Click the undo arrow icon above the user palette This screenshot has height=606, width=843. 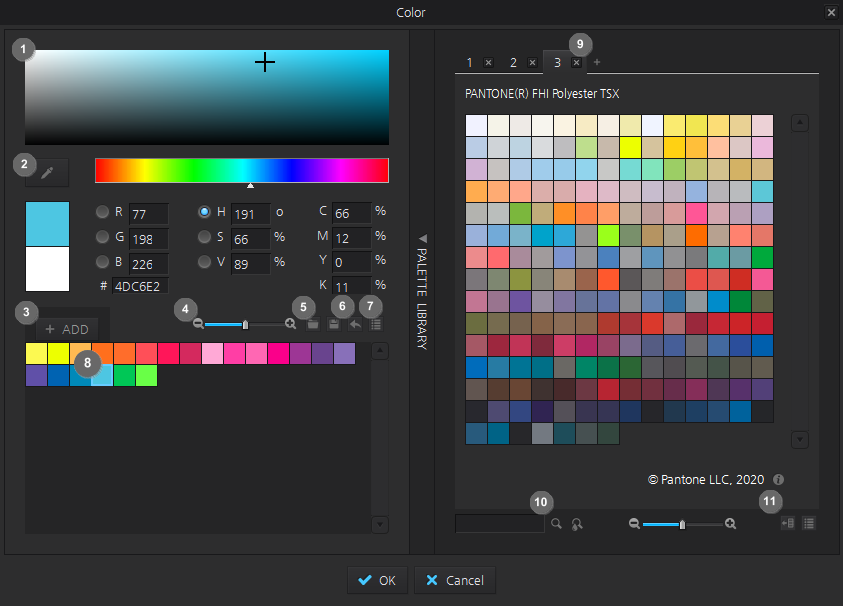point(355,324)
